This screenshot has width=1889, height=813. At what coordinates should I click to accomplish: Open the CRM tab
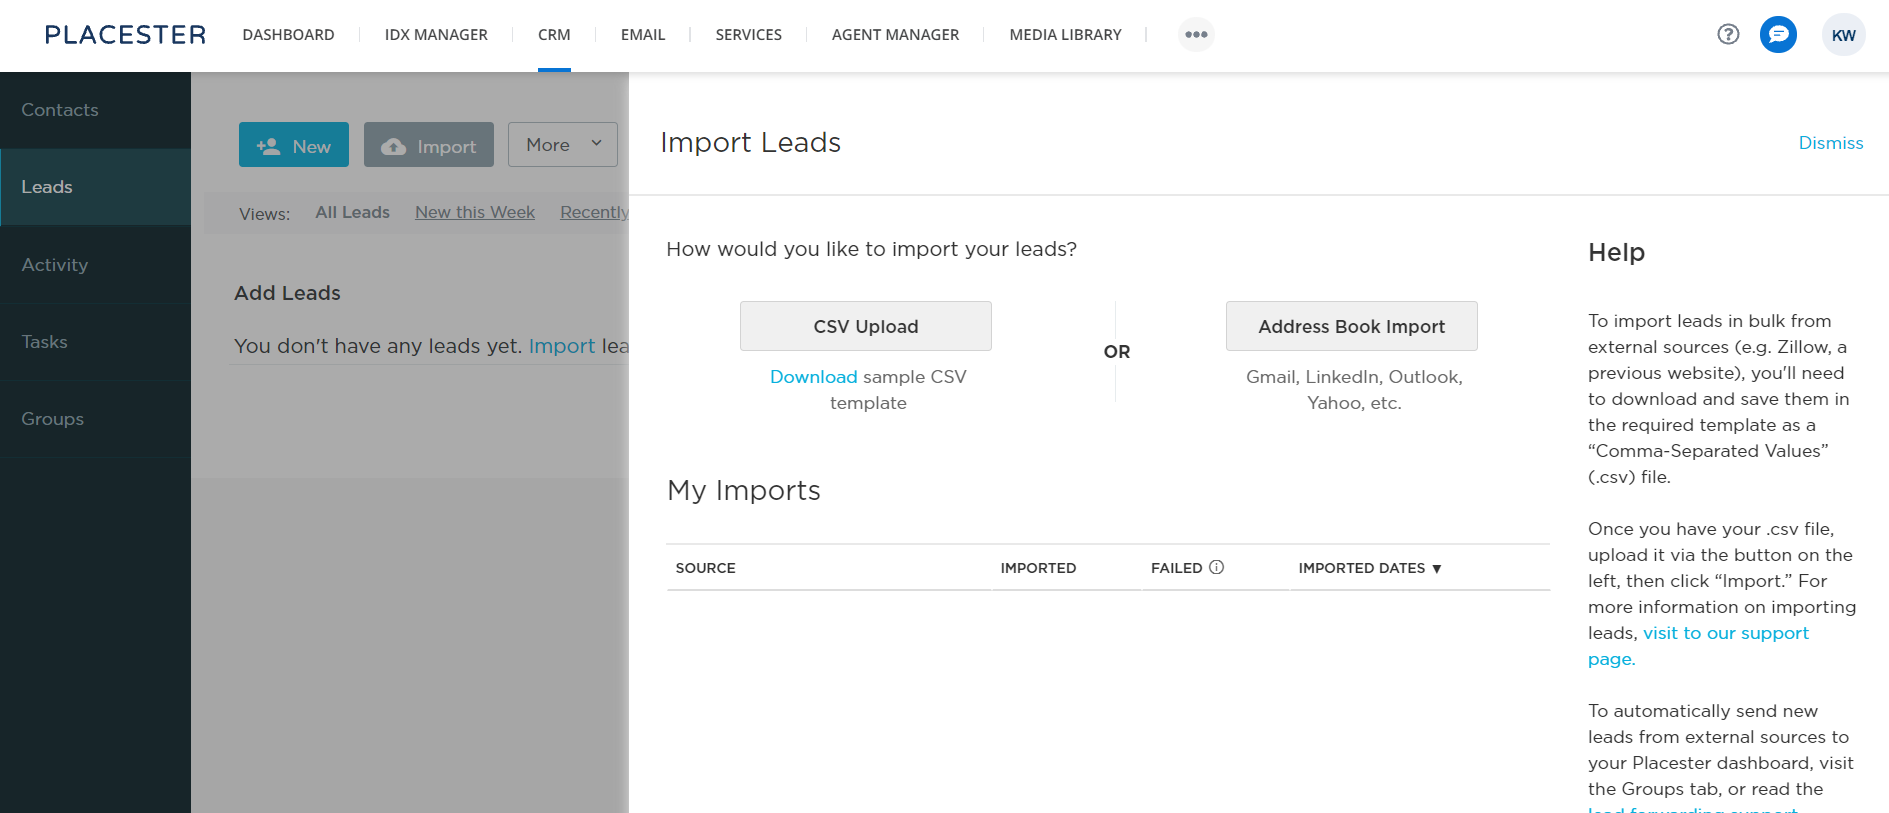[554, 35]
